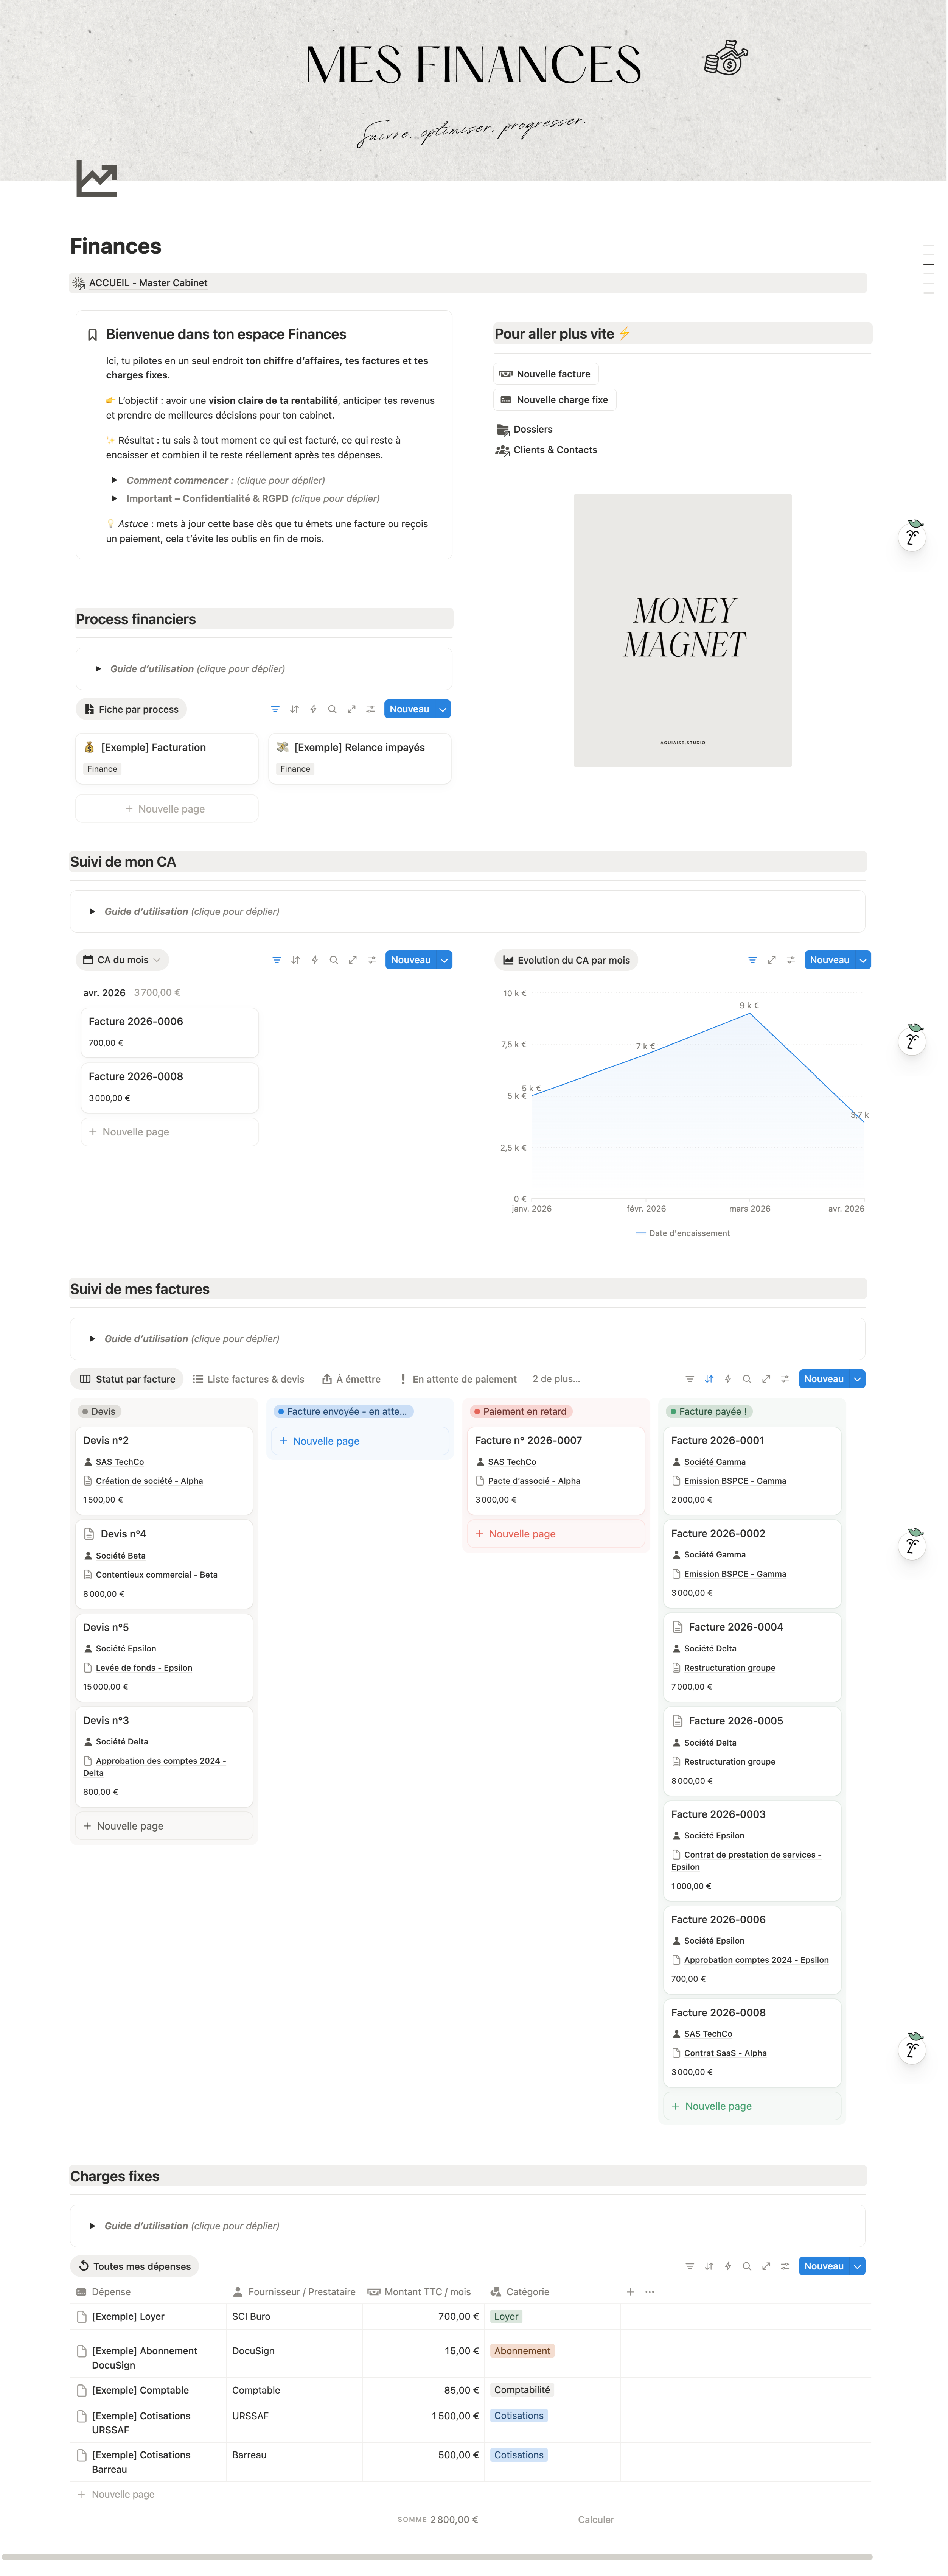
Task: Click the Abonnement category tag
Action: coord(522,2351)
